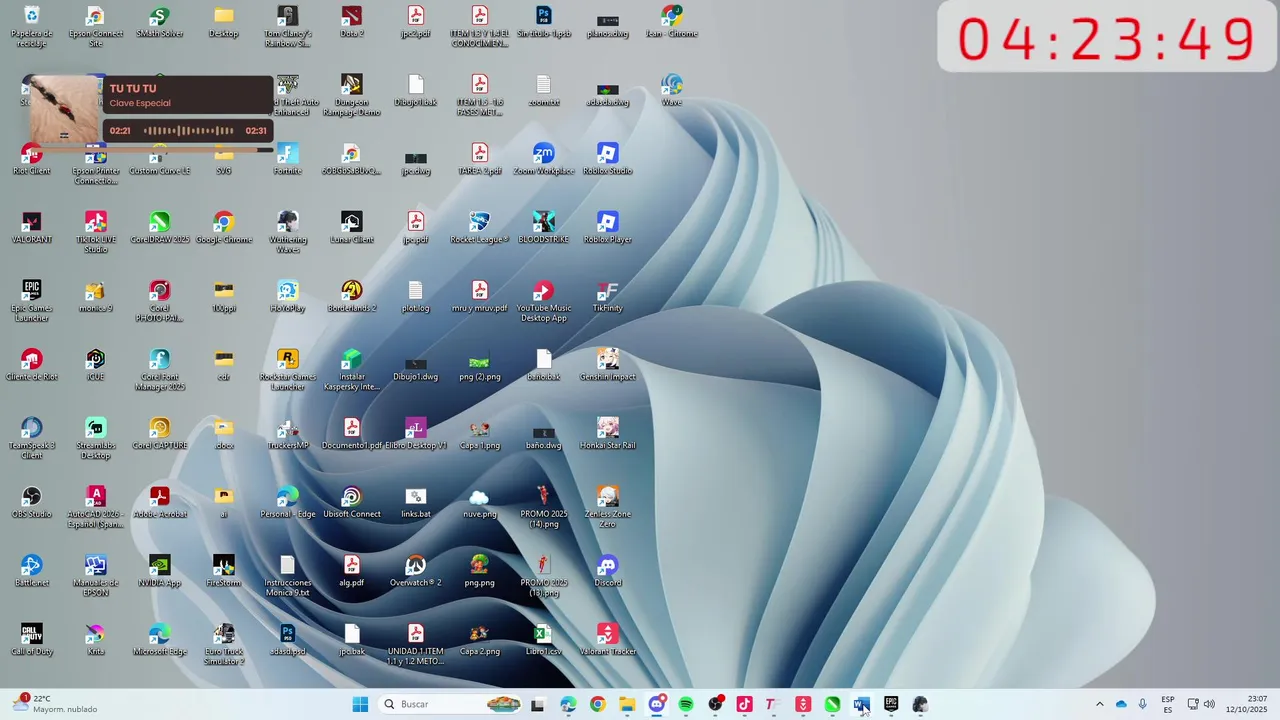
Task: Select the Honkai Star Rail shortcut
Action: (x=608, y=434)
